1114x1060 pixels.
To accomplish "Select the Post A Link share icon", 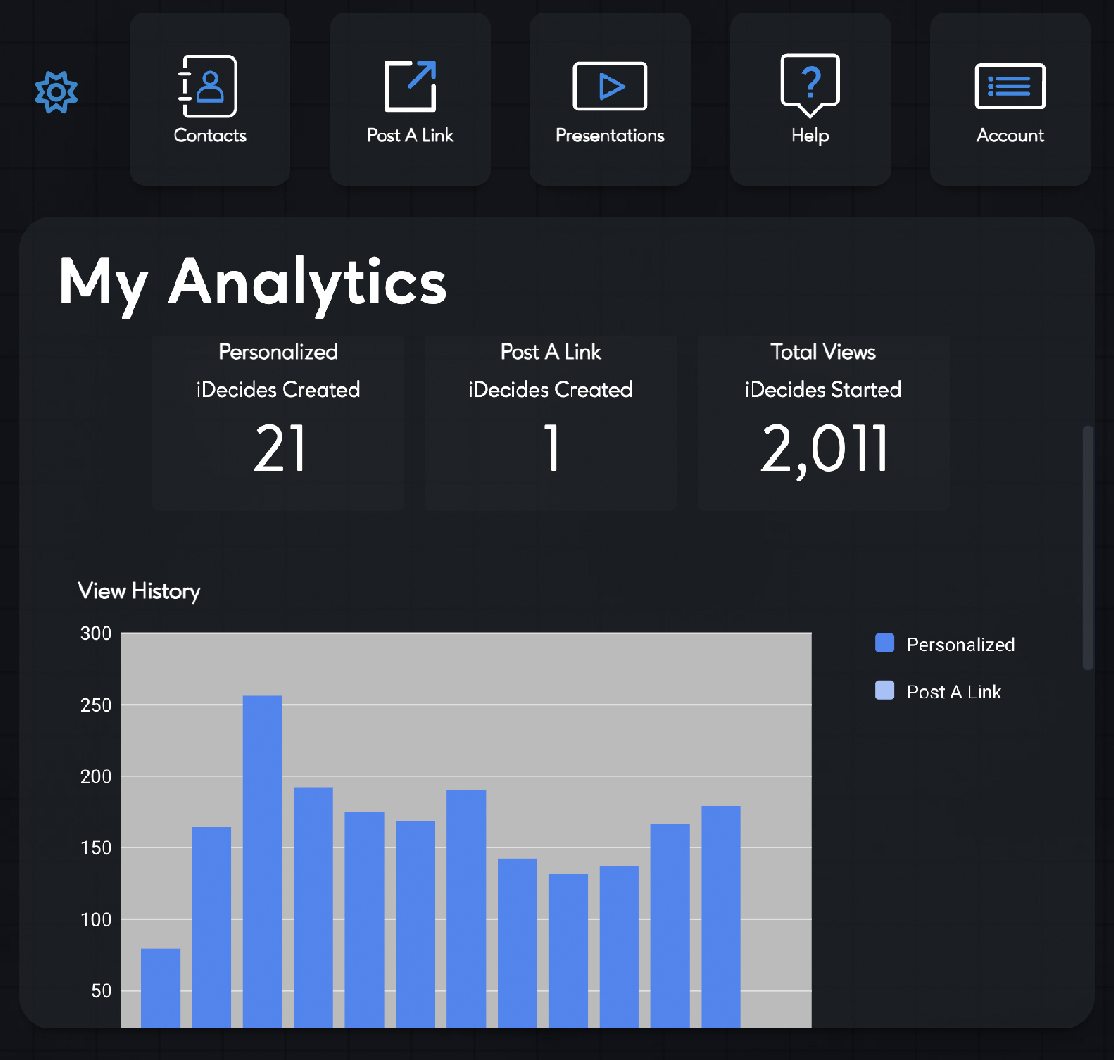I will [x=409, y=85].
